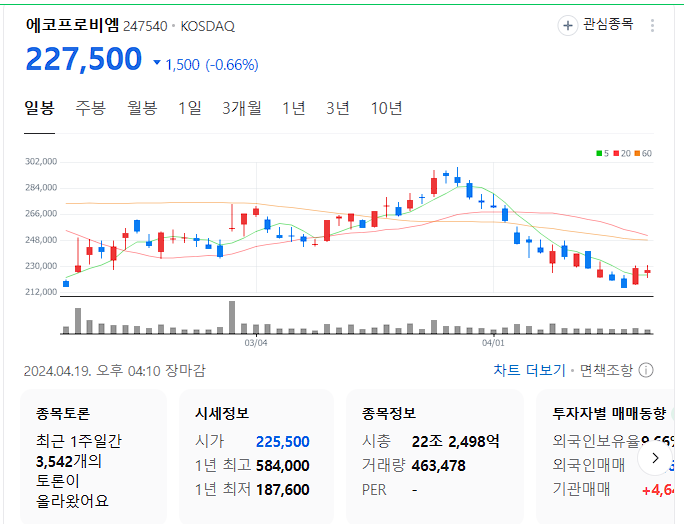Open the 종목토론 card heading
Screen dimensions: 684x524
tap(63, 413)
